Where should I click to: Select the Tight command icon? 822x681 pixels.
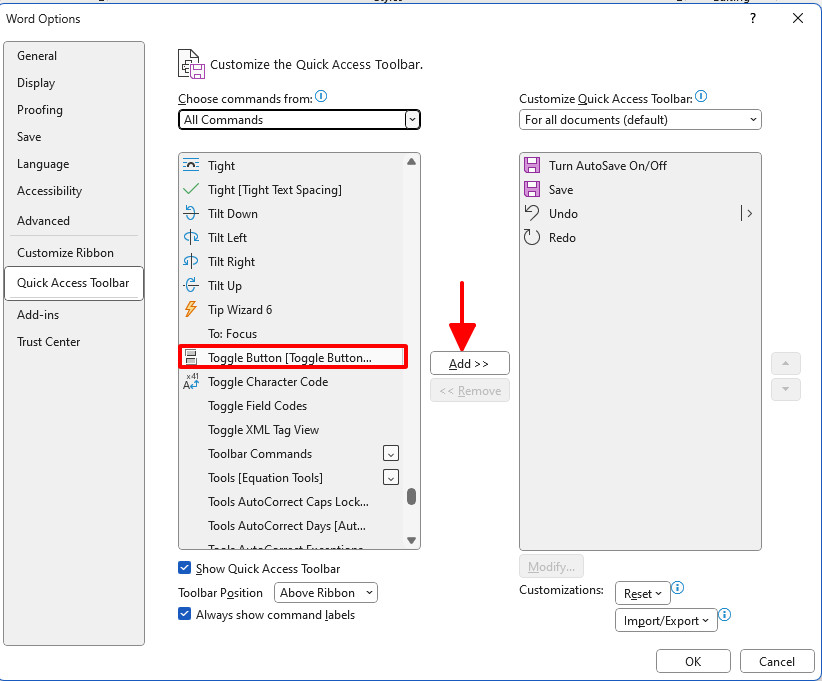pos(191,165)
